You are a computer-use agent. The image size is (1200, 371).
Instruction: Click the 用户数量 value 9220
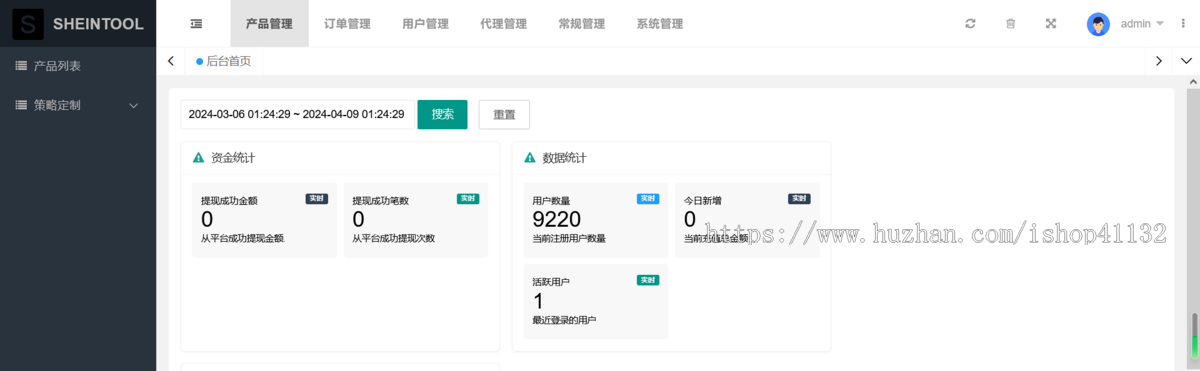556,220
